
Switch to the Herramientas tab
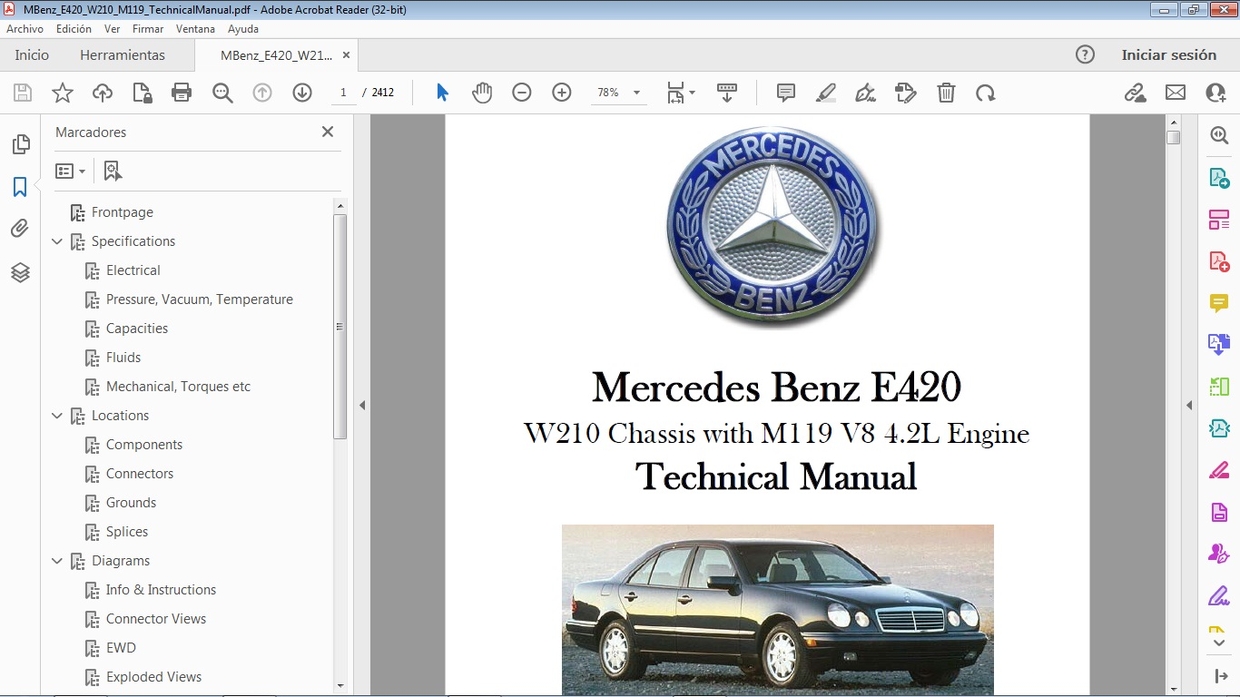pos(122,55)
